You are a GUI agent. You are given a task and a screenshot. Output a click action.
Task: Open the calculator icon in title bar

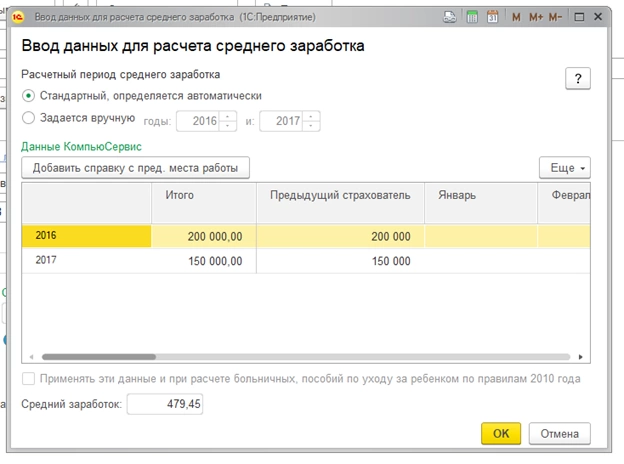[472, 17]
